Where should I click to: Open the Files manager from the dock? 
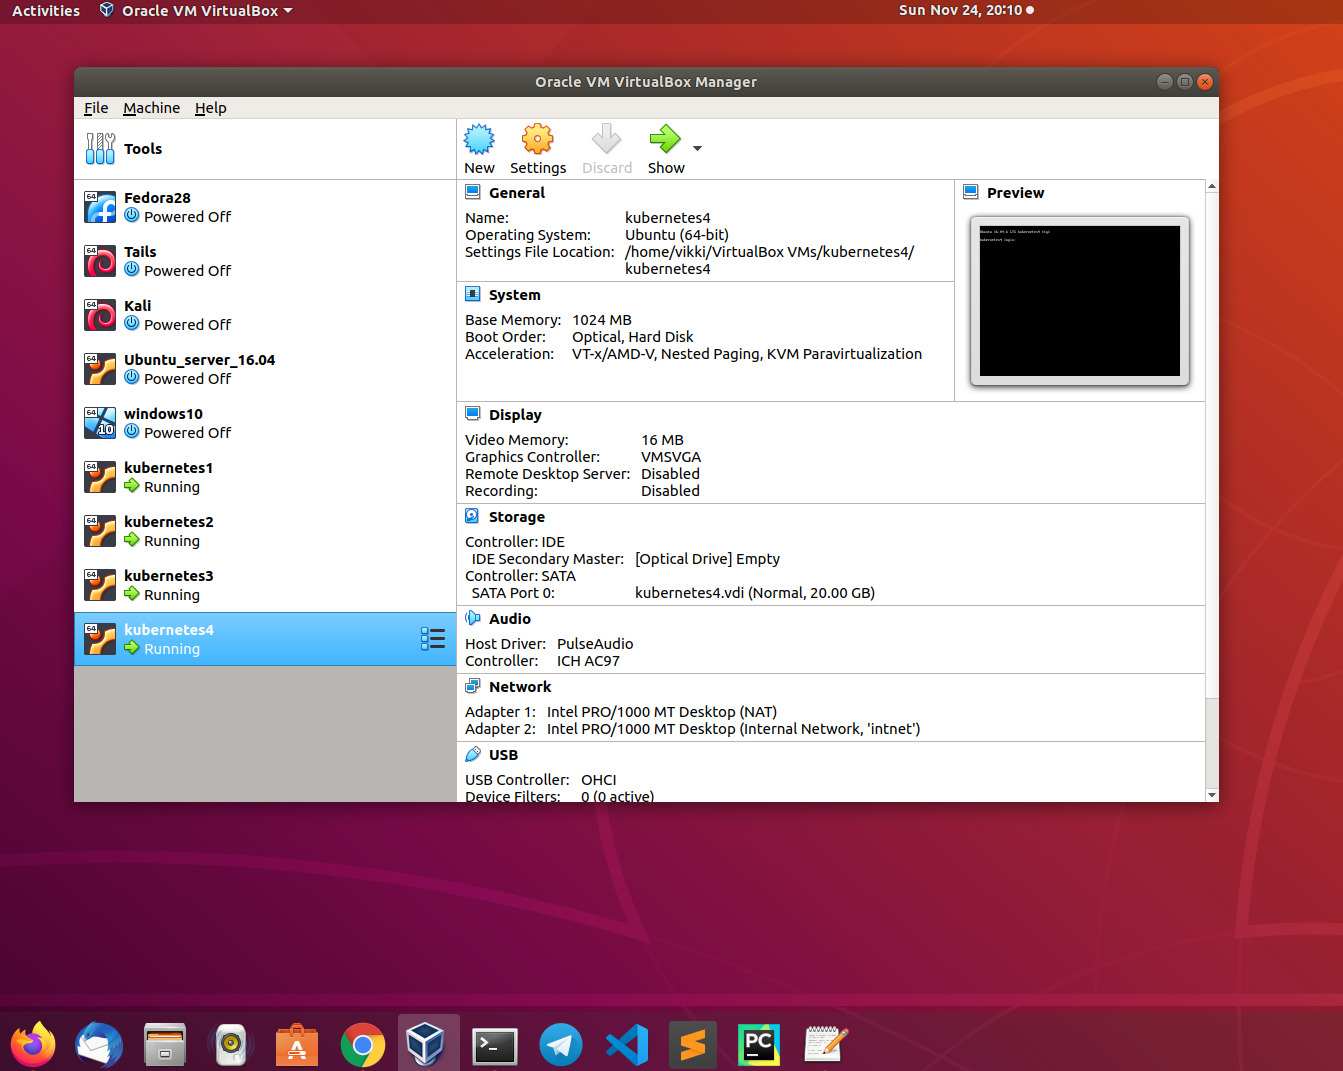165,1045
